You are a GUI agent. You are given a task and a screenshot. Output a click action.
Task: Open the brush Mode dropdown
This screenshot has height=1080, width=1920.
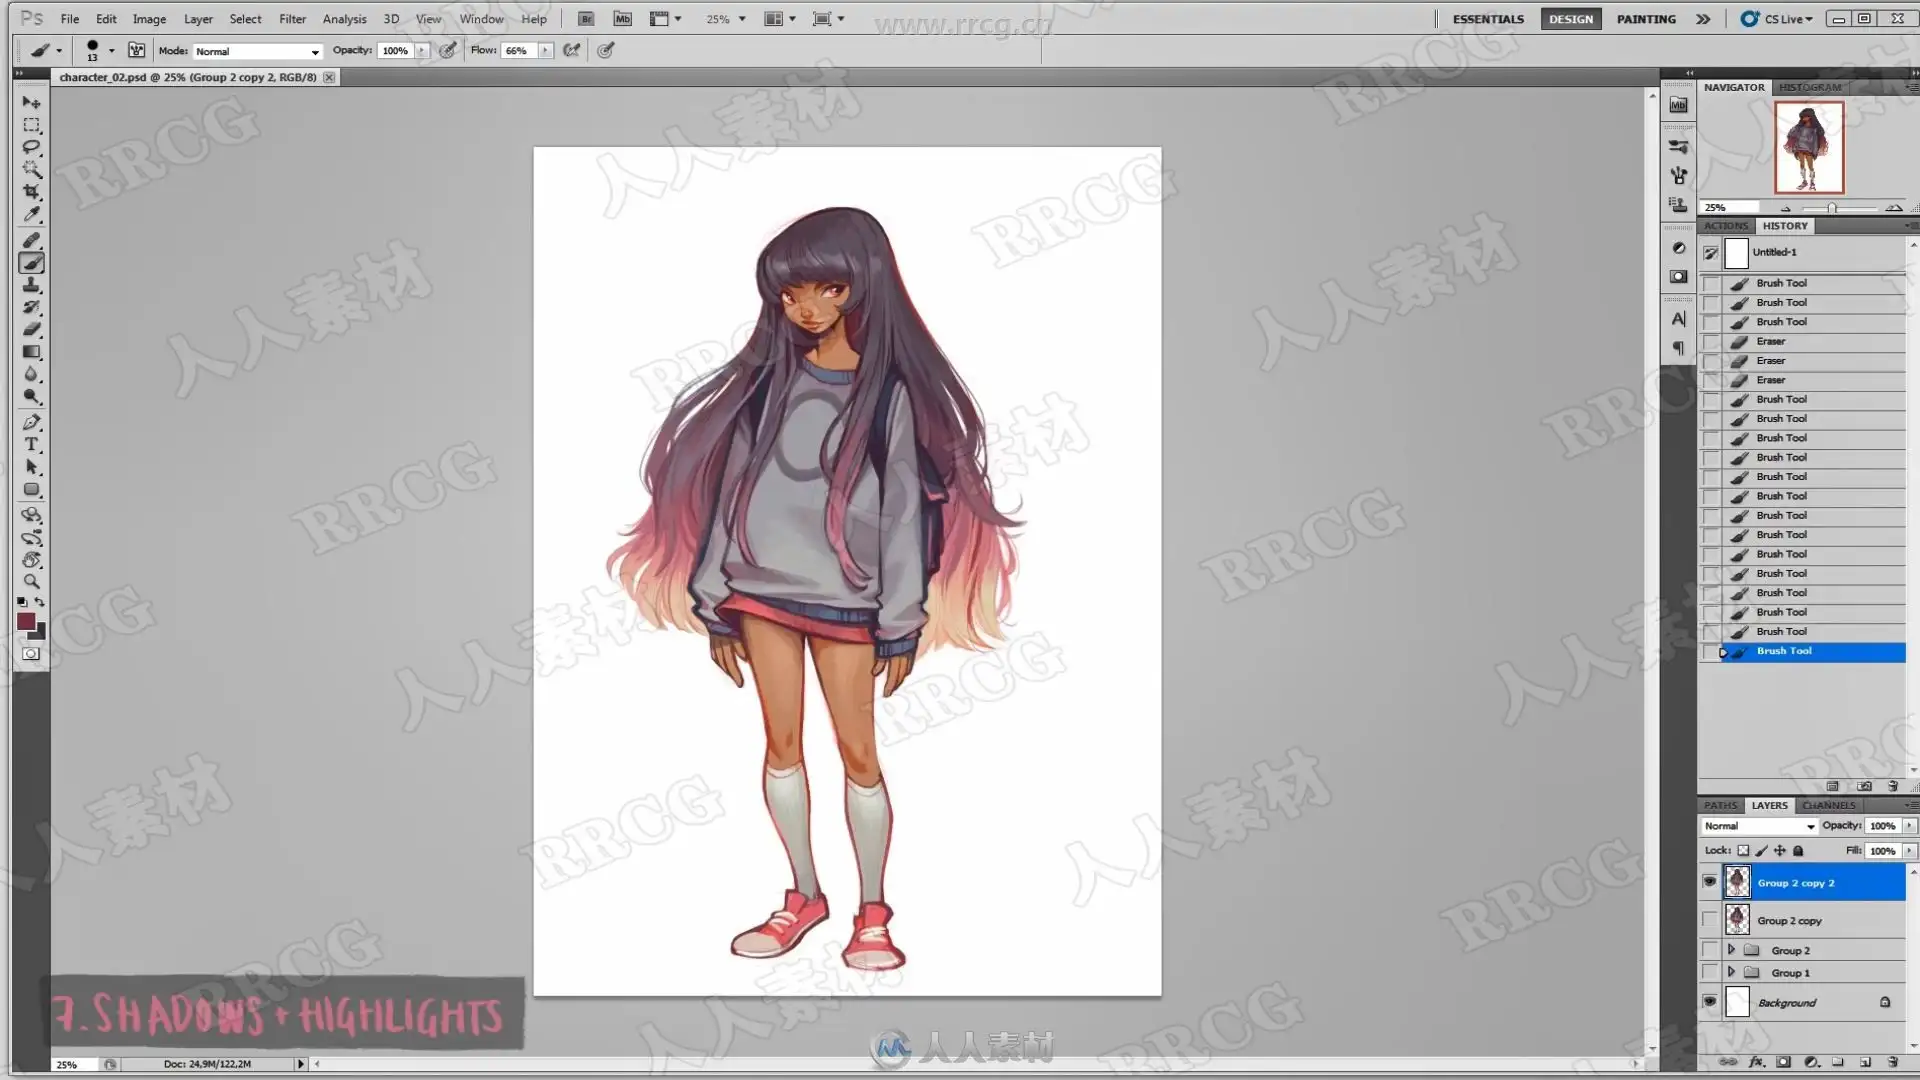coord(257,51)
